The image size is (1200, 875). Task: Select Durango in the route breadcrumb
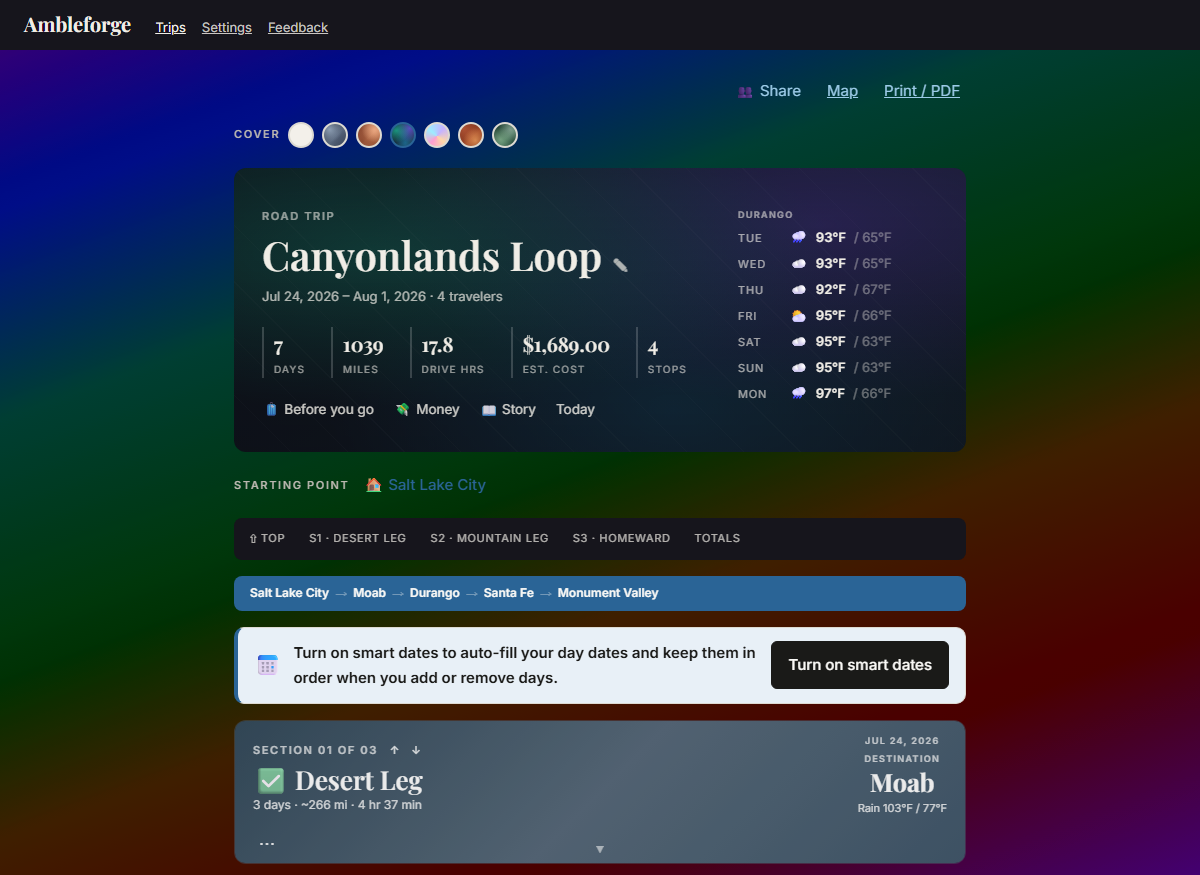(435, 593)
